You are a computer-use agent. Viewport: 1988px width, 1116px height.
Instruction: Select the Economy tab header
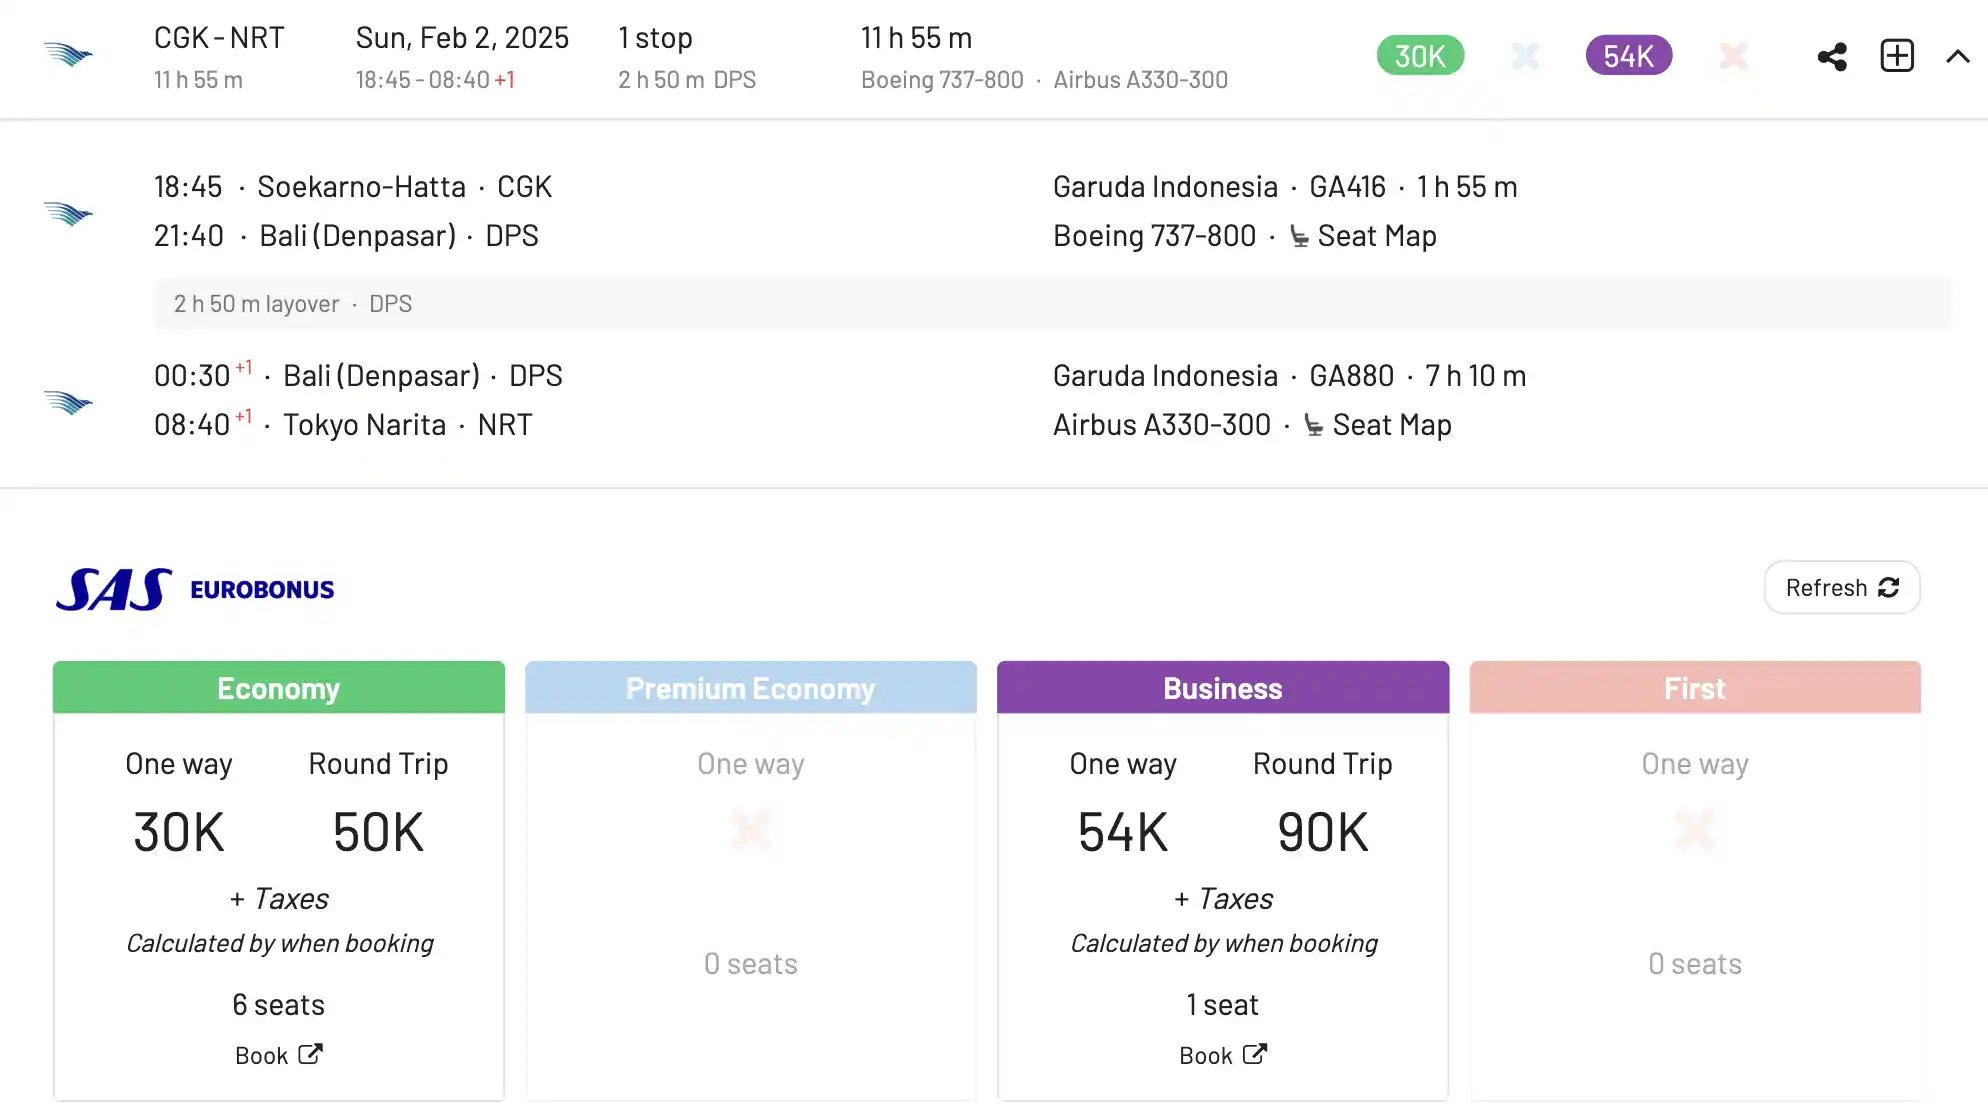coord(279,688)
